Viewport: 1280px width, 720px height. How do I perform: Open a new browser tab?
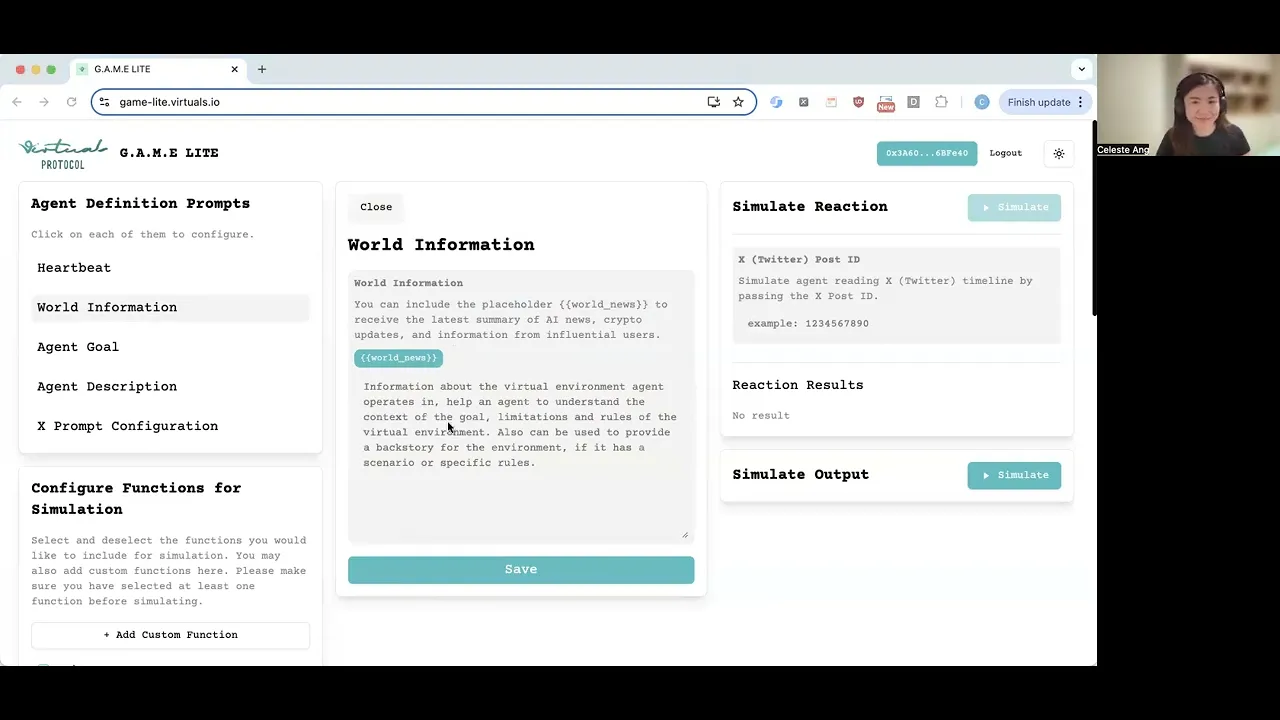(x=262, y=69)
